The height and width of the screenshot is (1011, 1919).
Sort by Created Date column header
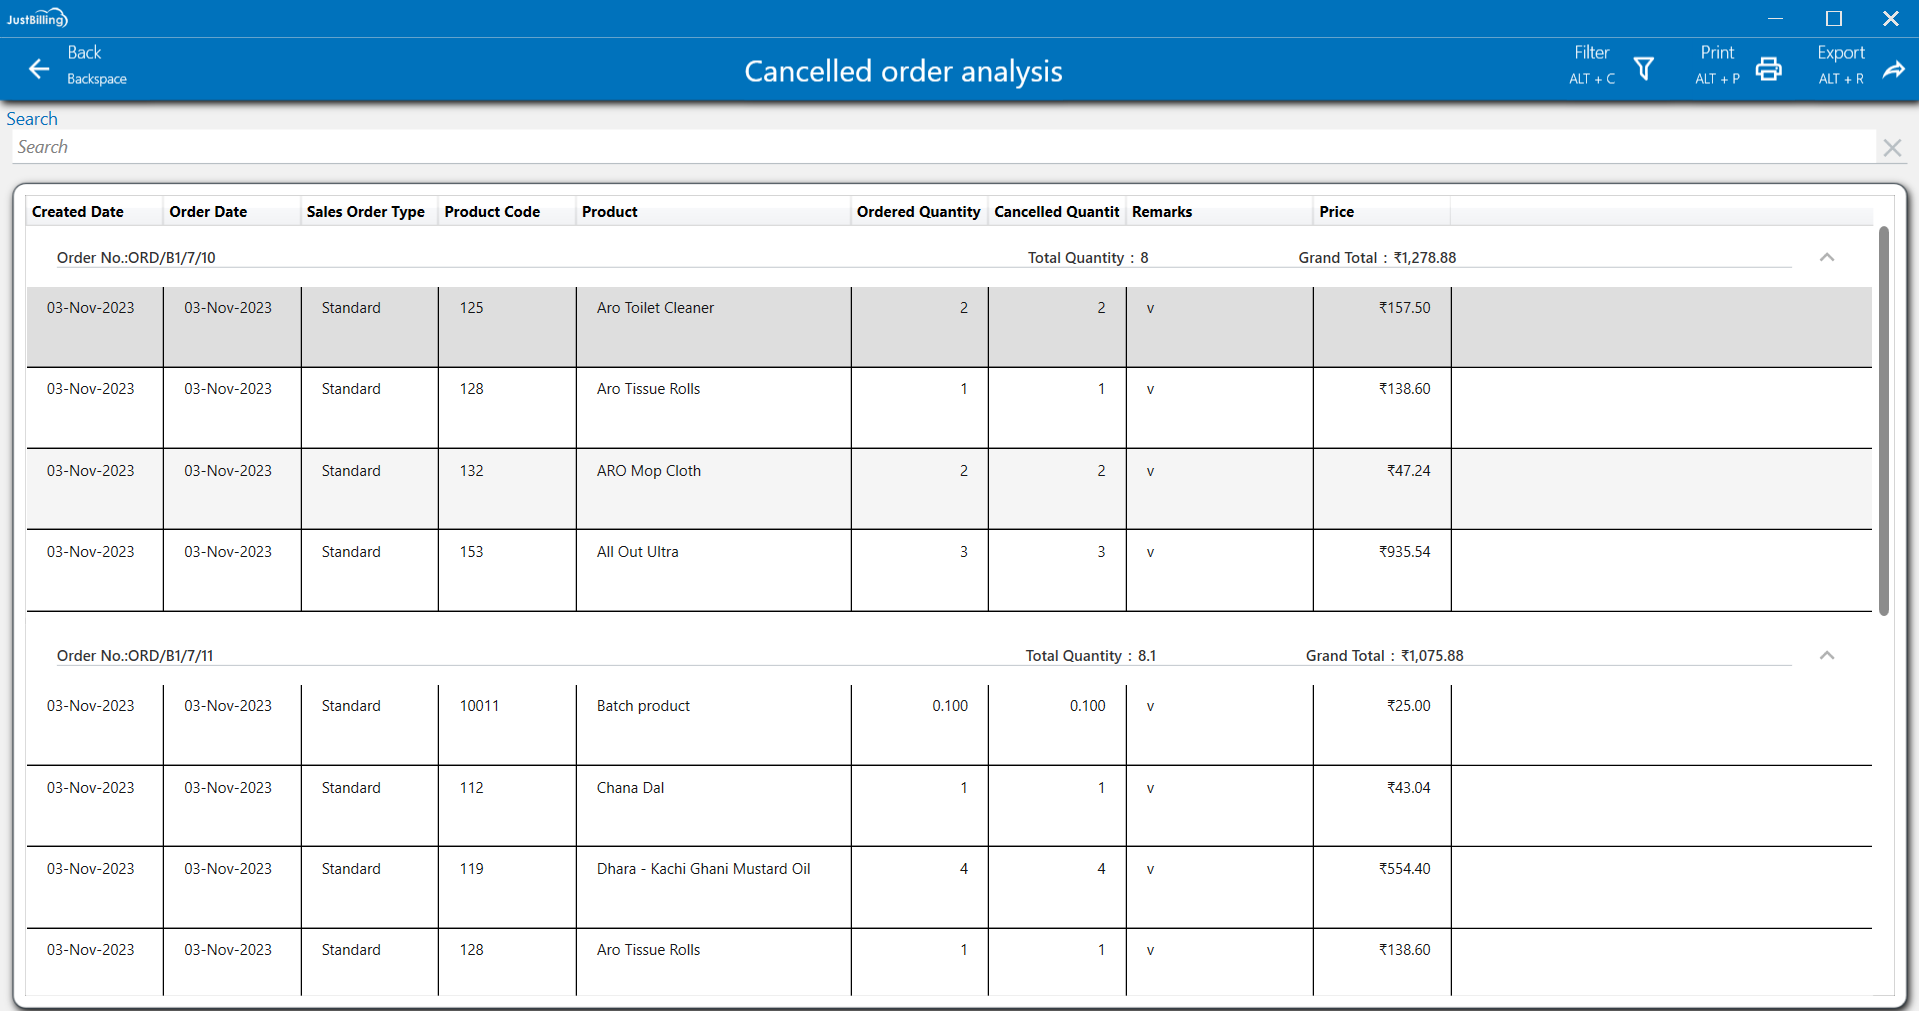click(x=78, y=212)
